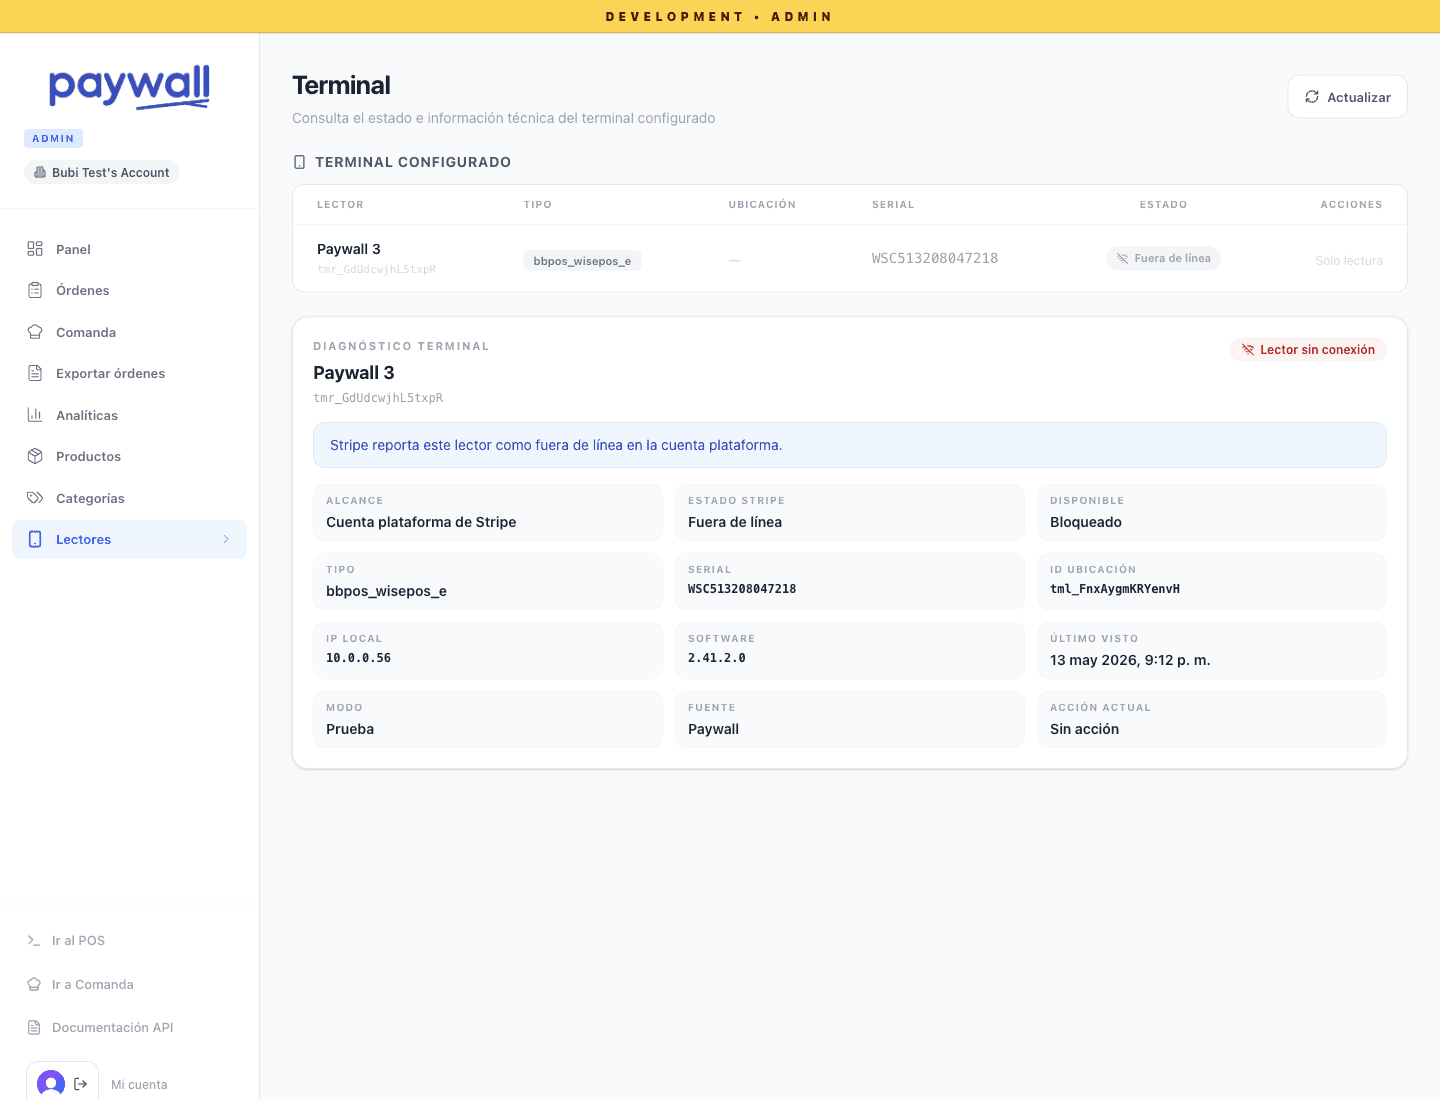Click the TIPO column header in the table
This screenshot has height=1100, width=1440.
(x=538, y=205)
